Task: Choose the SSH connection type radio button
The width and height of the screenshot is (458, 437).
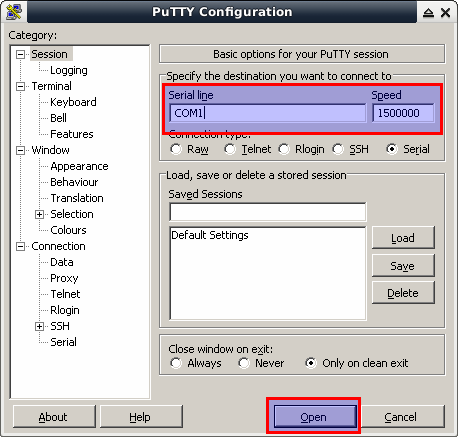Action: (x=338, y=149)
